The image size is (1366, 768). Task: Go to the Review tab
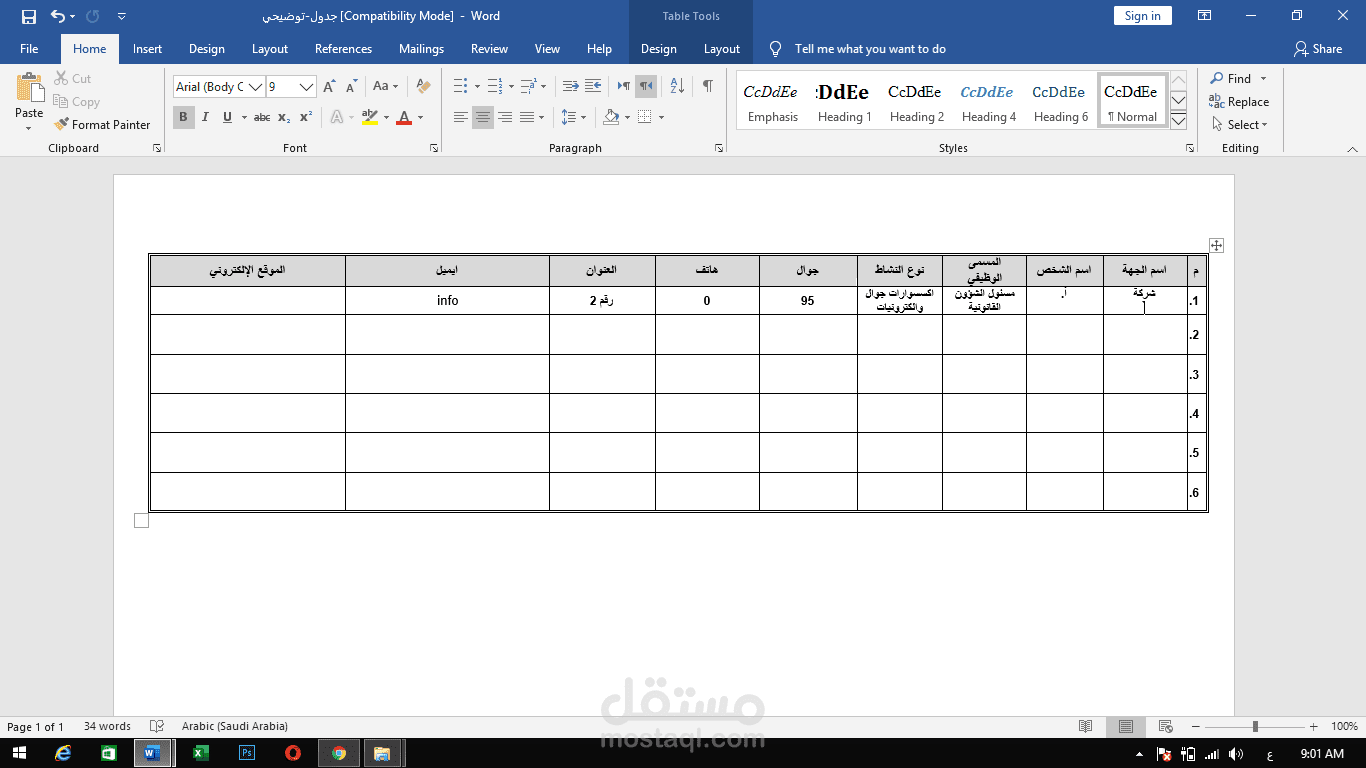pos(489,49)
